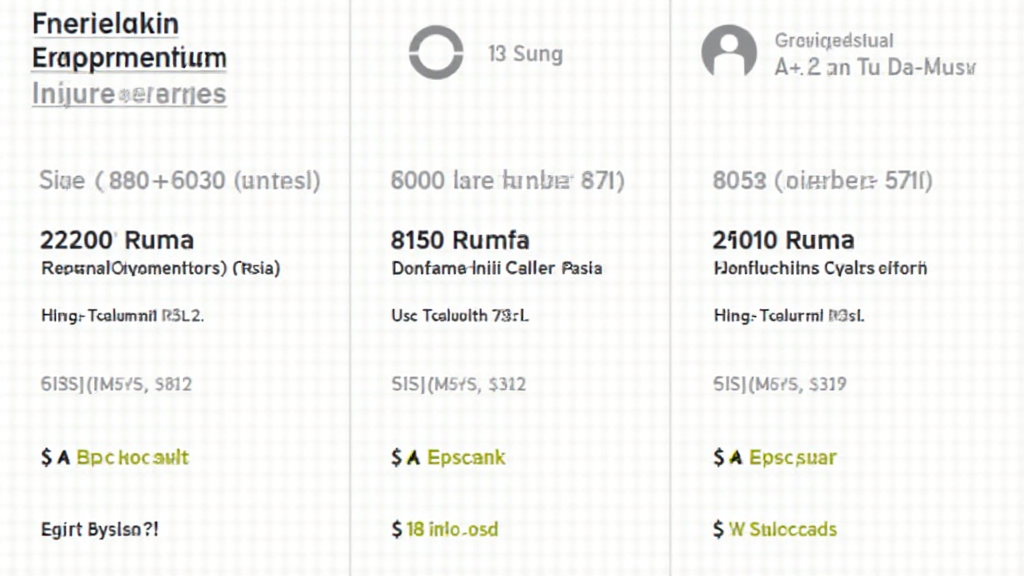
Task: Select the 8150 Rumfa price entry
Action: 460,240
